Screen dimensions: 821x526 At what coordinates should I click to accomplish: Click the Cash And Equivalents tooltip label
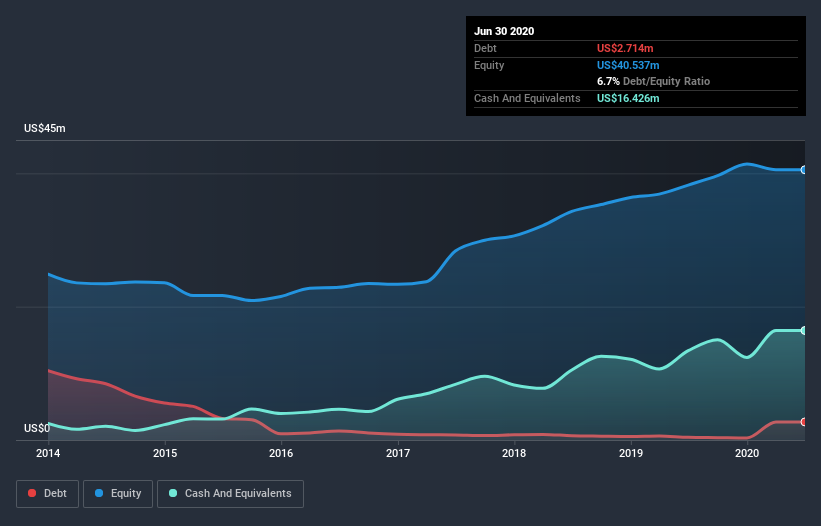pyautogui.click(x=527, y=98)
